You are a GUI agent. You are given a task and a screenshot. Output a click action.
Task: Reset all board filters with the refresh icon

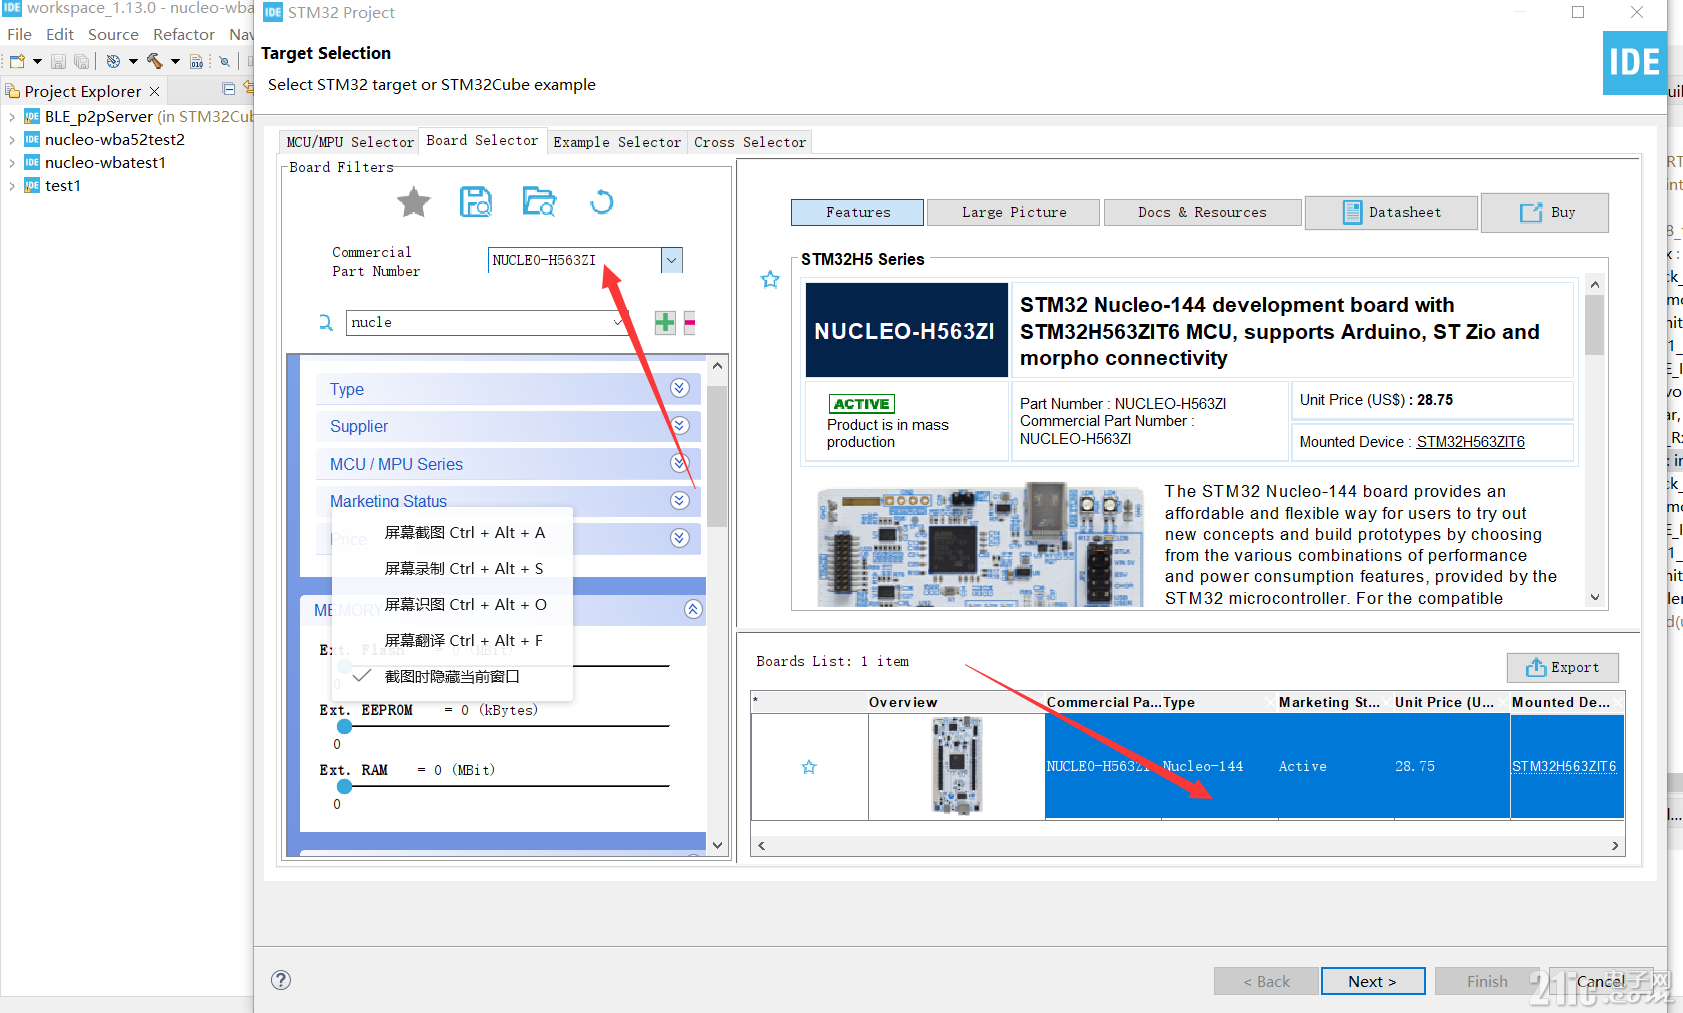[x=601, y=202]
